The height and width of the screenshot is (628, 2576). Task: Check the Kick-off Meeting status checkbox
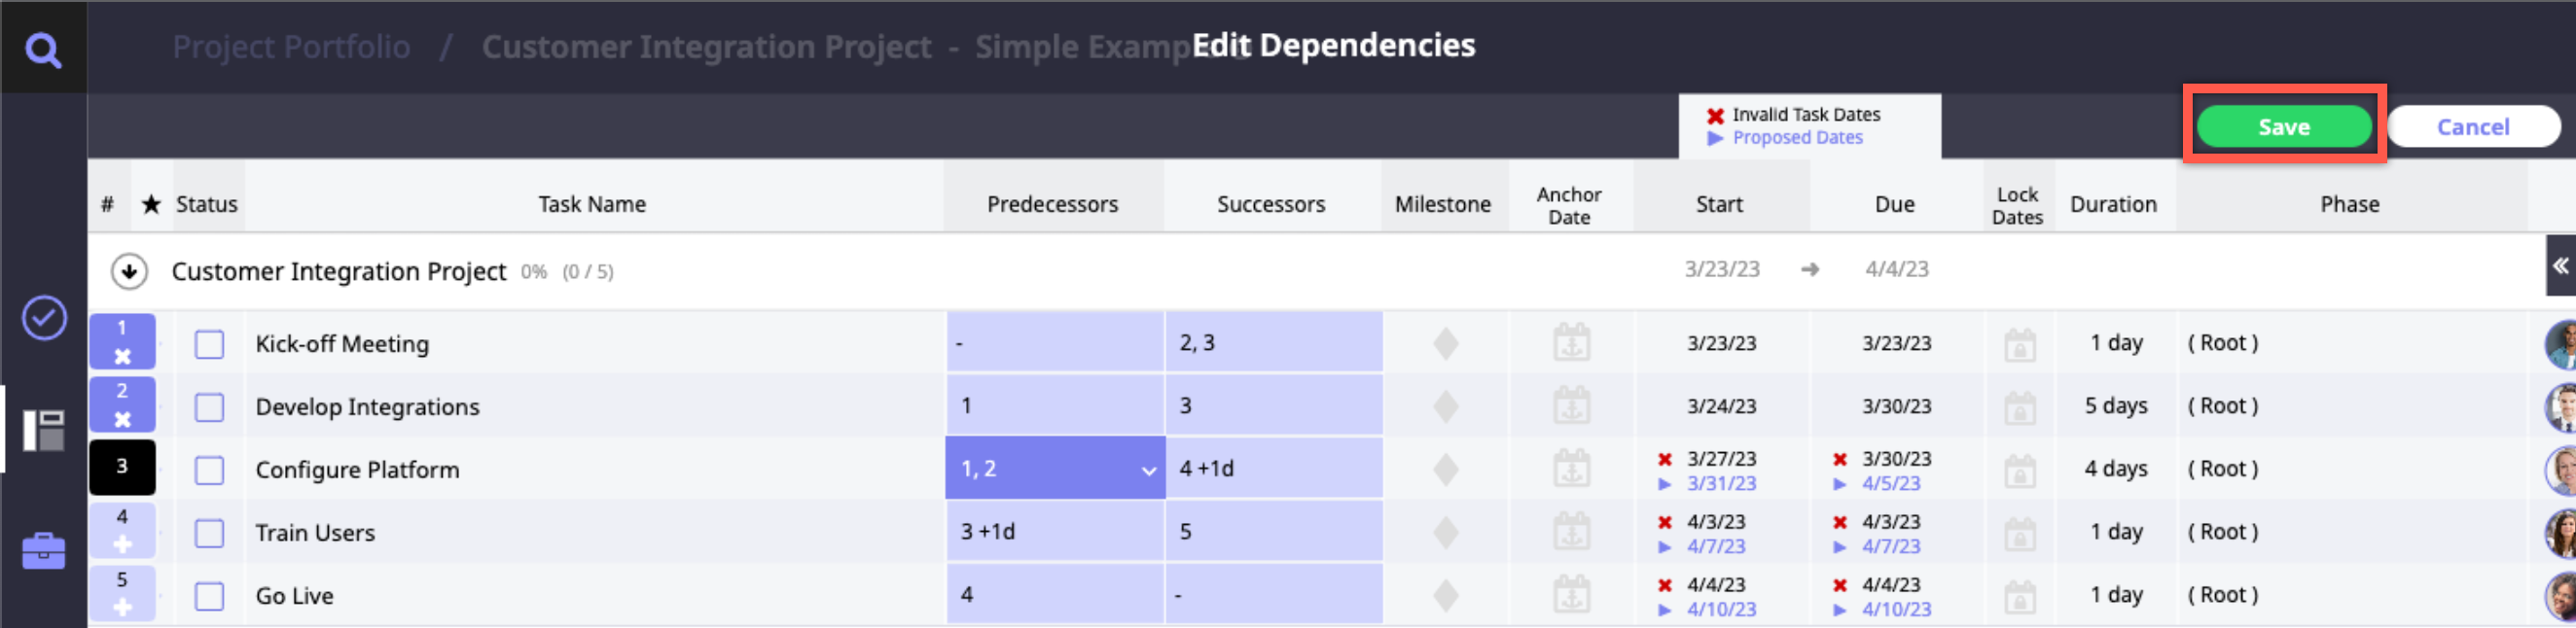[x=209, y=344]
